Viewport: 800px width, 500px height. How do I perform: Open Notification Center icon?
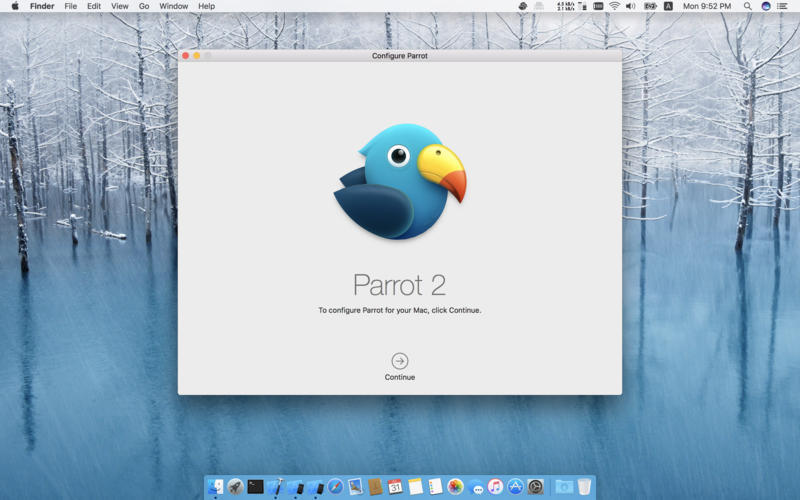click(782, 6)
